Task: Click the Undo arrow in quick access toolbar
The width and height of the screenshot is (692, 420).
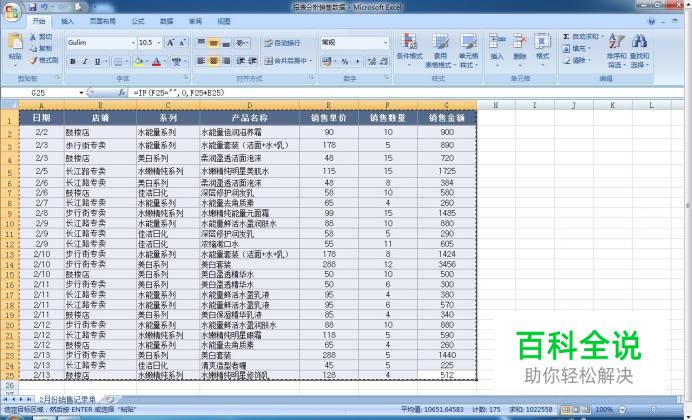Action: tap(45, 8)
